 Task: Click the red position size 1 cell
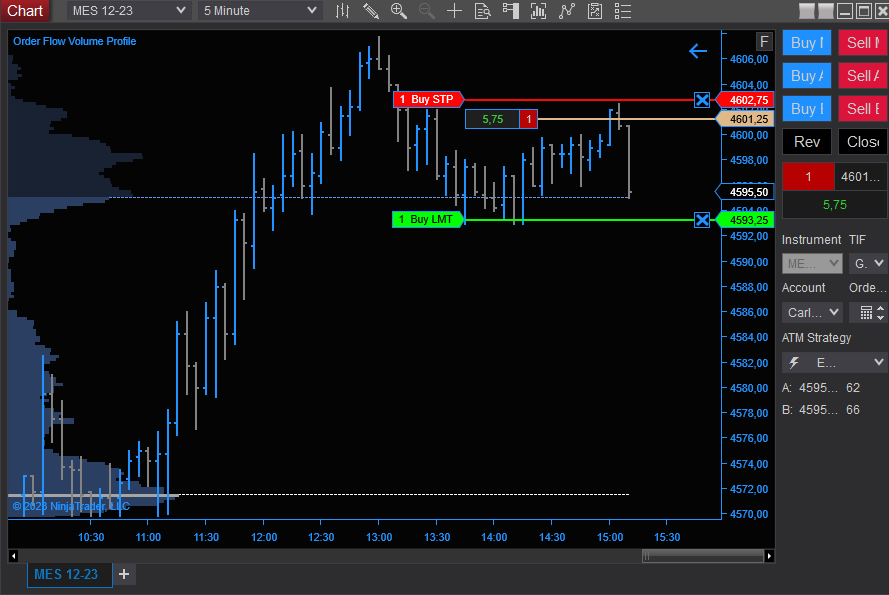coord(808,176)
